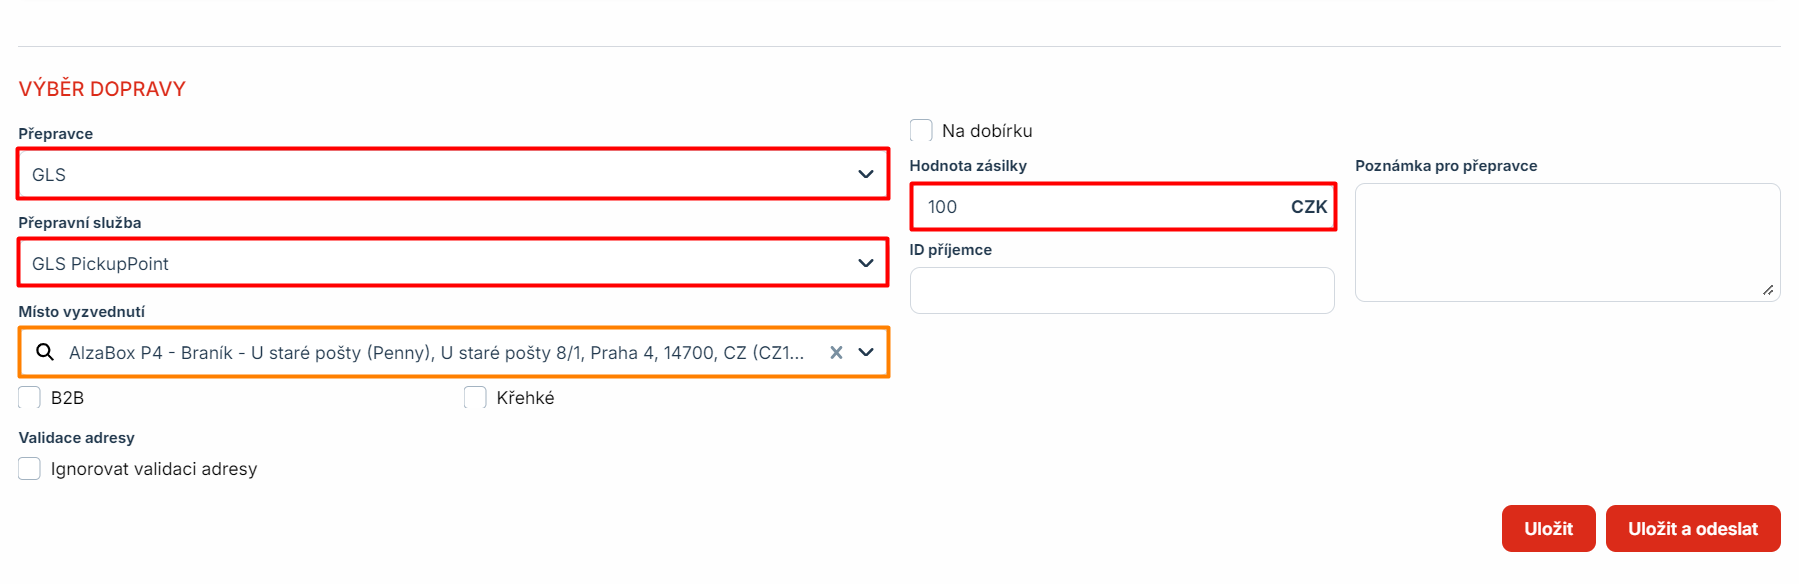This screenshot has width=1799, height=584.
Task: Click the Ignorovat validaci adresy label
Action: point(154,469)
